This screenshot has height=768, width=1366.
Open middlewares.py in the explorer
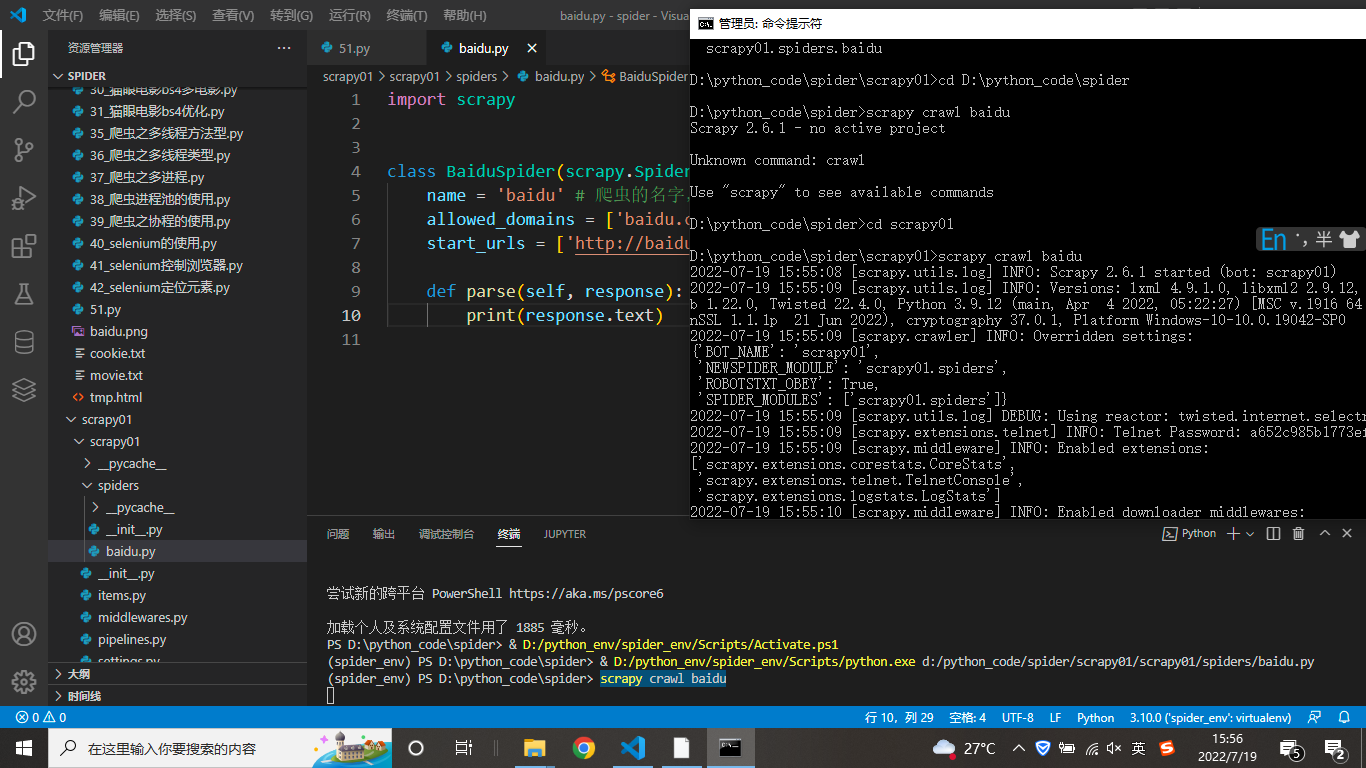(x=176, y=618)
